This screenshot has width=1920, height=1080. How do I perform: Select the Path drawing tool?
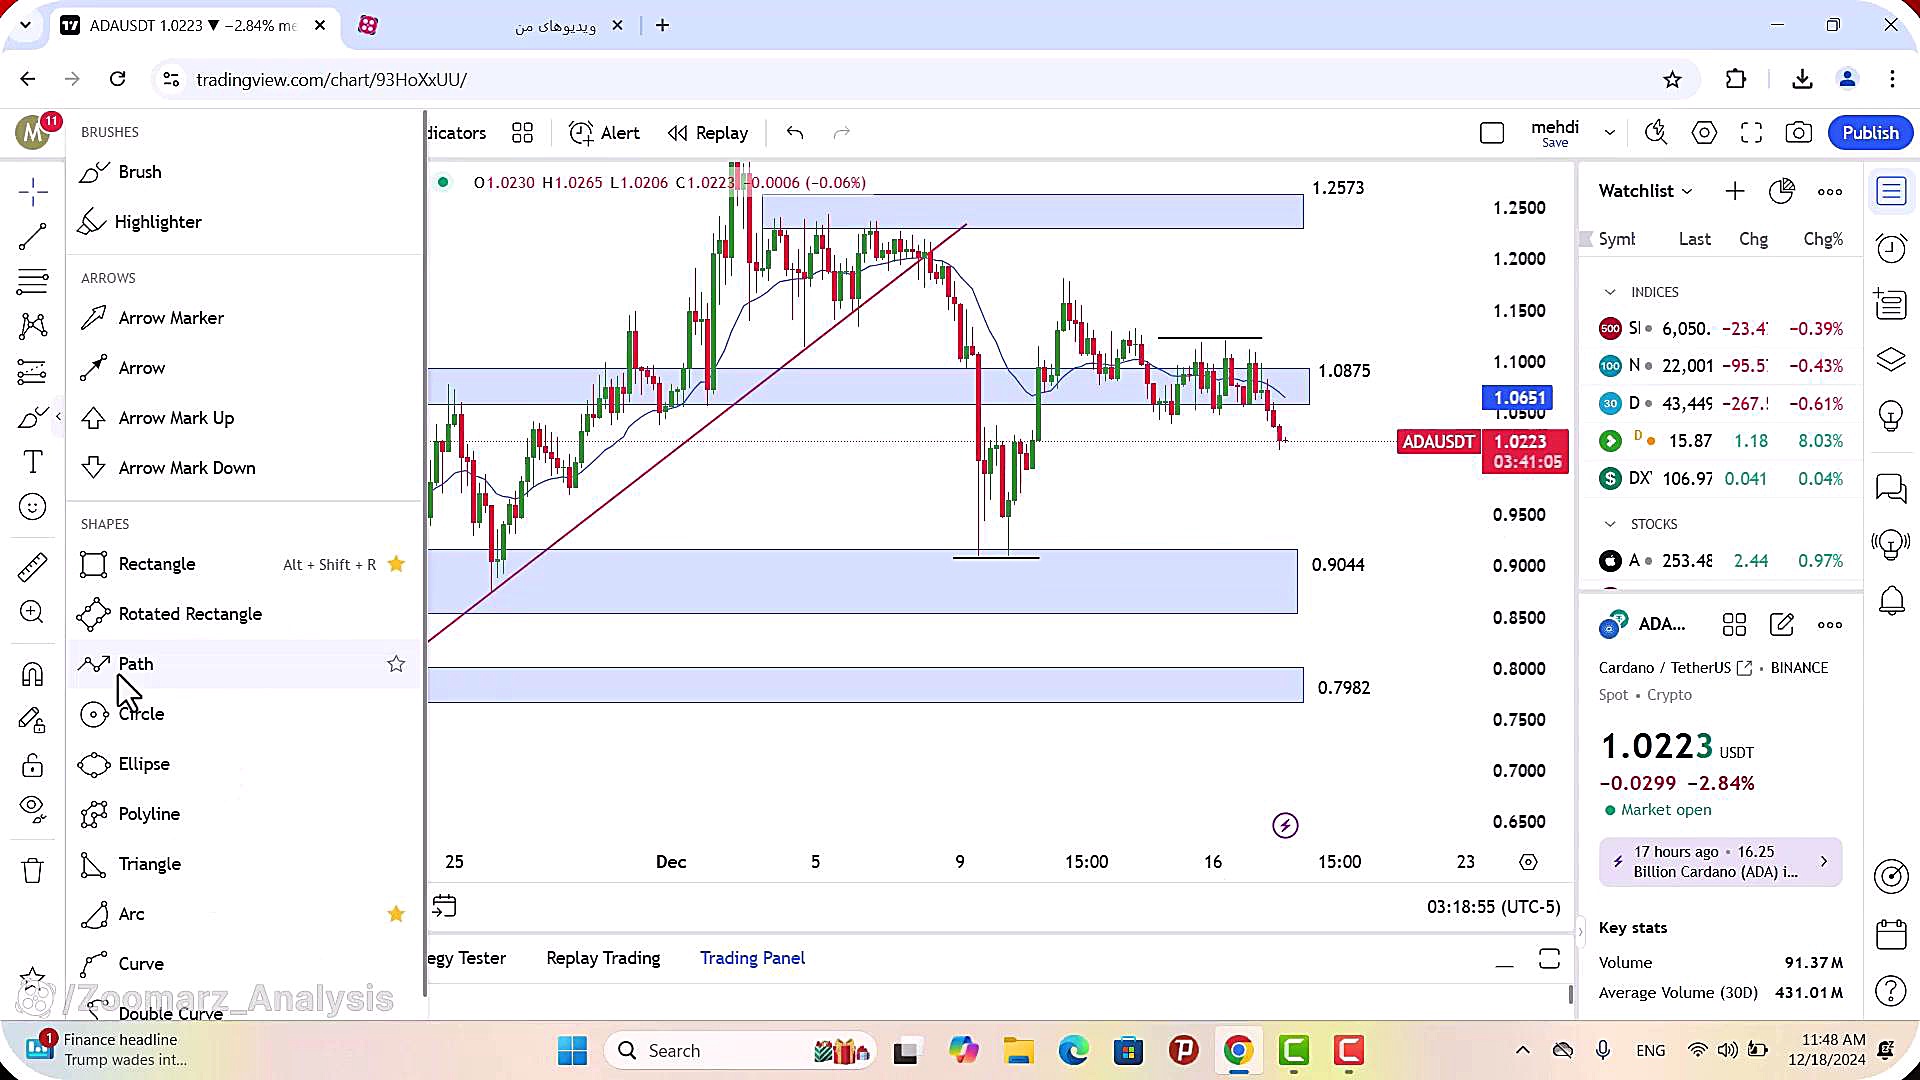[245, 664]
